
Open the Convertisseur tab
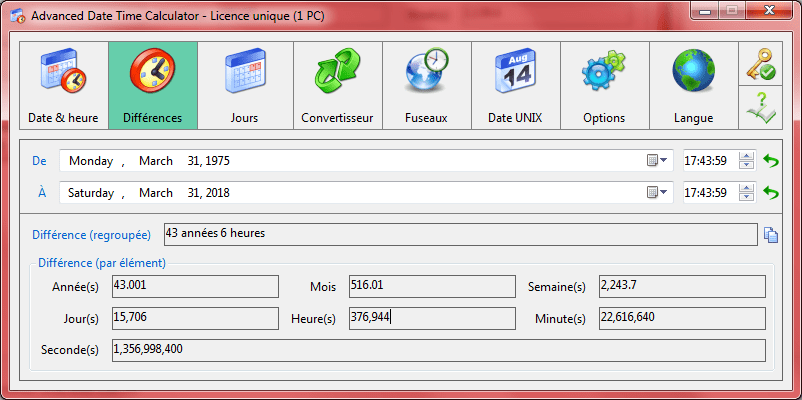[x=338, y=85]
